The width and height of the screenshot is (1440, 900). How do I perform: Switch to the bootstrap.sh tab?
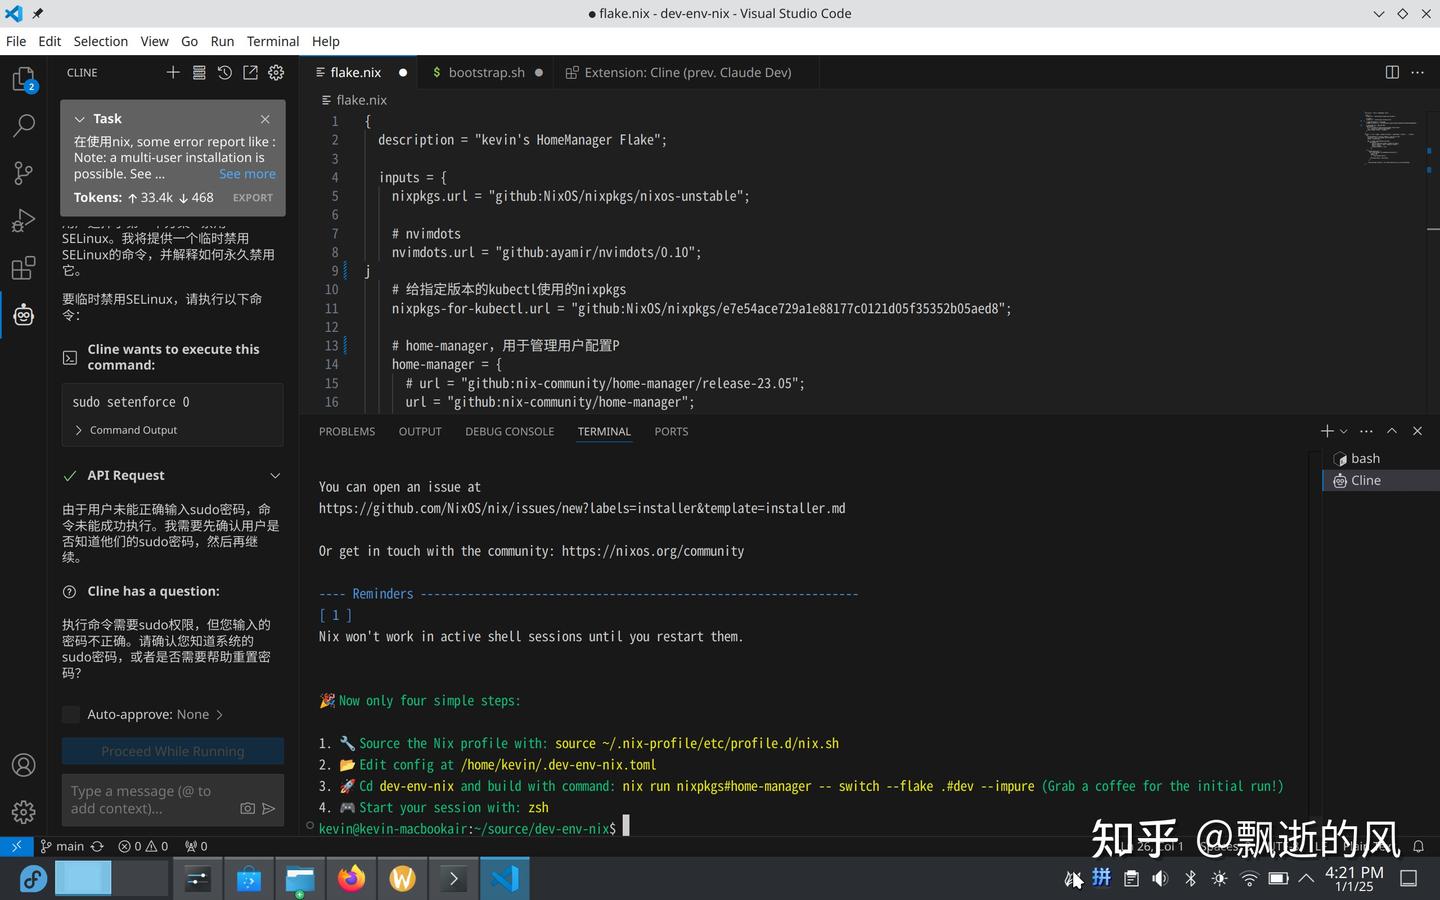pyautogui.click(x=486, y=72)
